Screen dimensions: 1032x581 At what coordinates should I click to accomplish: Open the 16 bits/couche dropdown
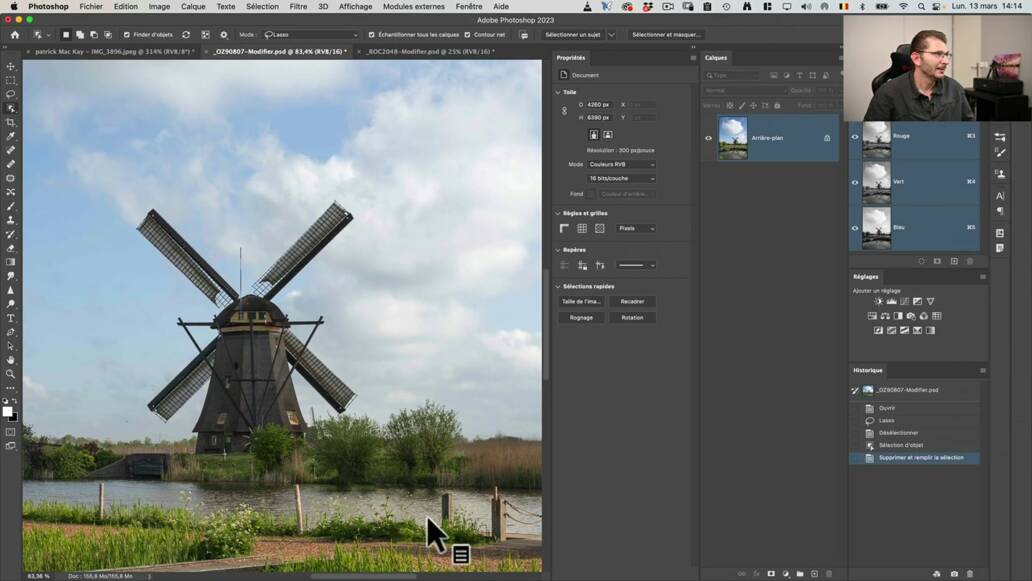coord(622,179)
